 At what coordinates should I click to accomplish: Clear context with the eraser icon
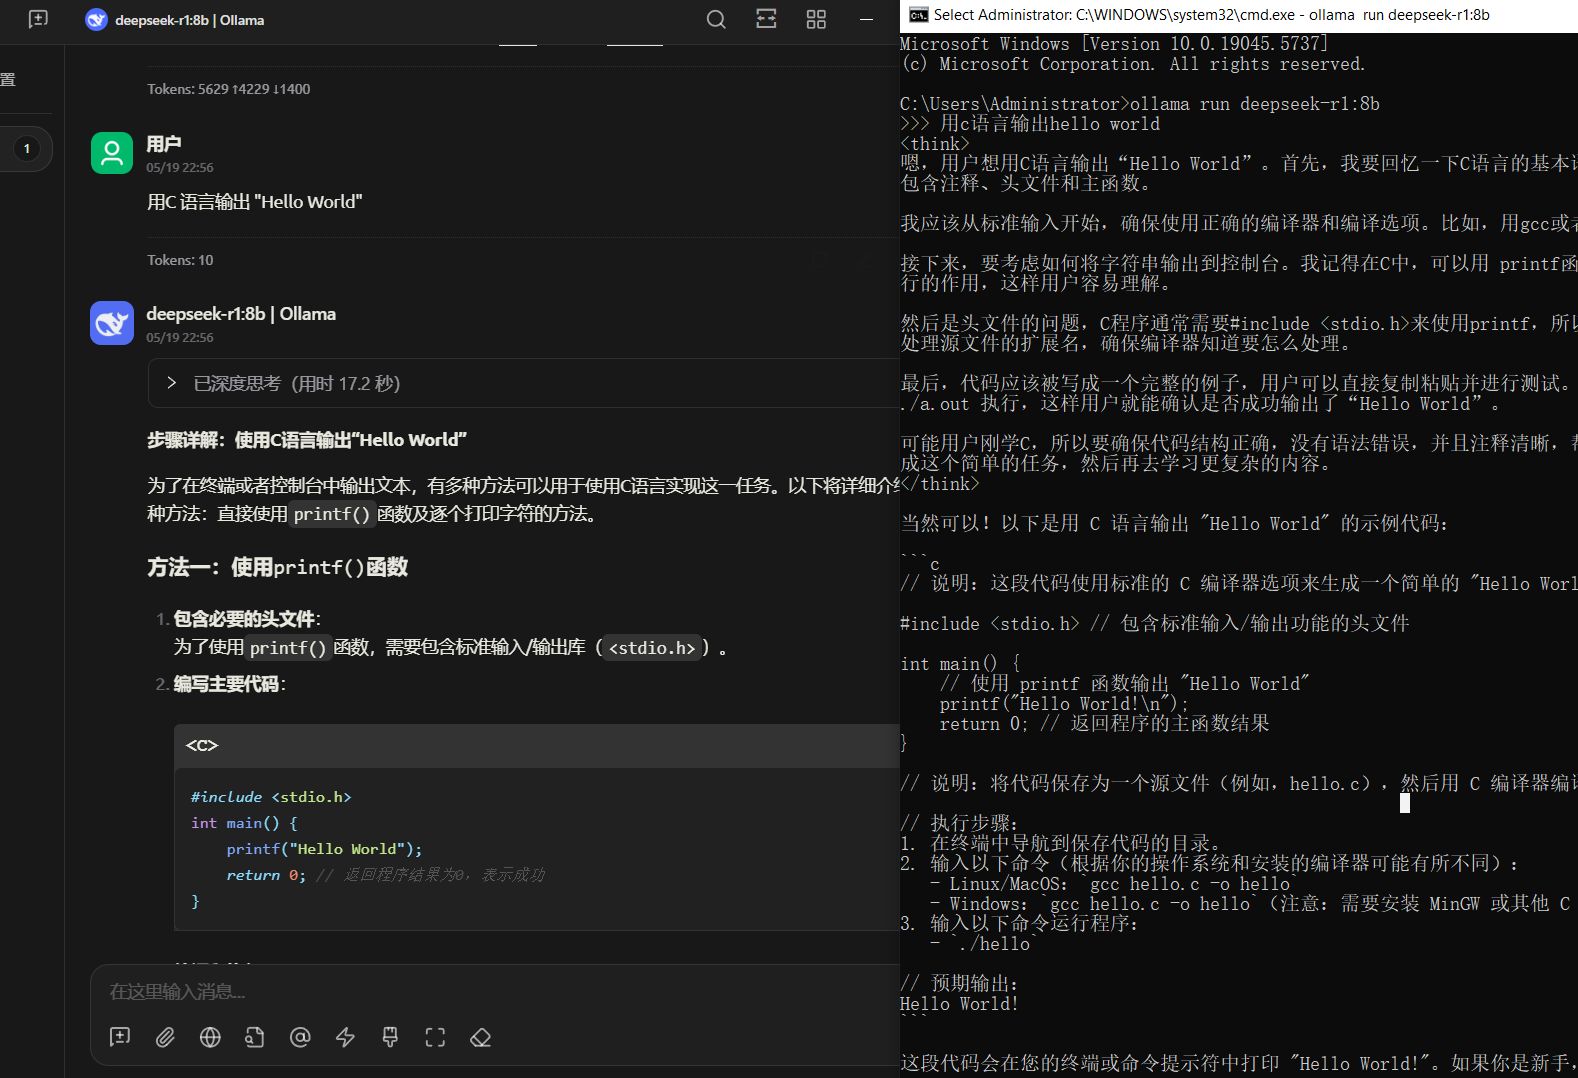tap(480, 1037)
